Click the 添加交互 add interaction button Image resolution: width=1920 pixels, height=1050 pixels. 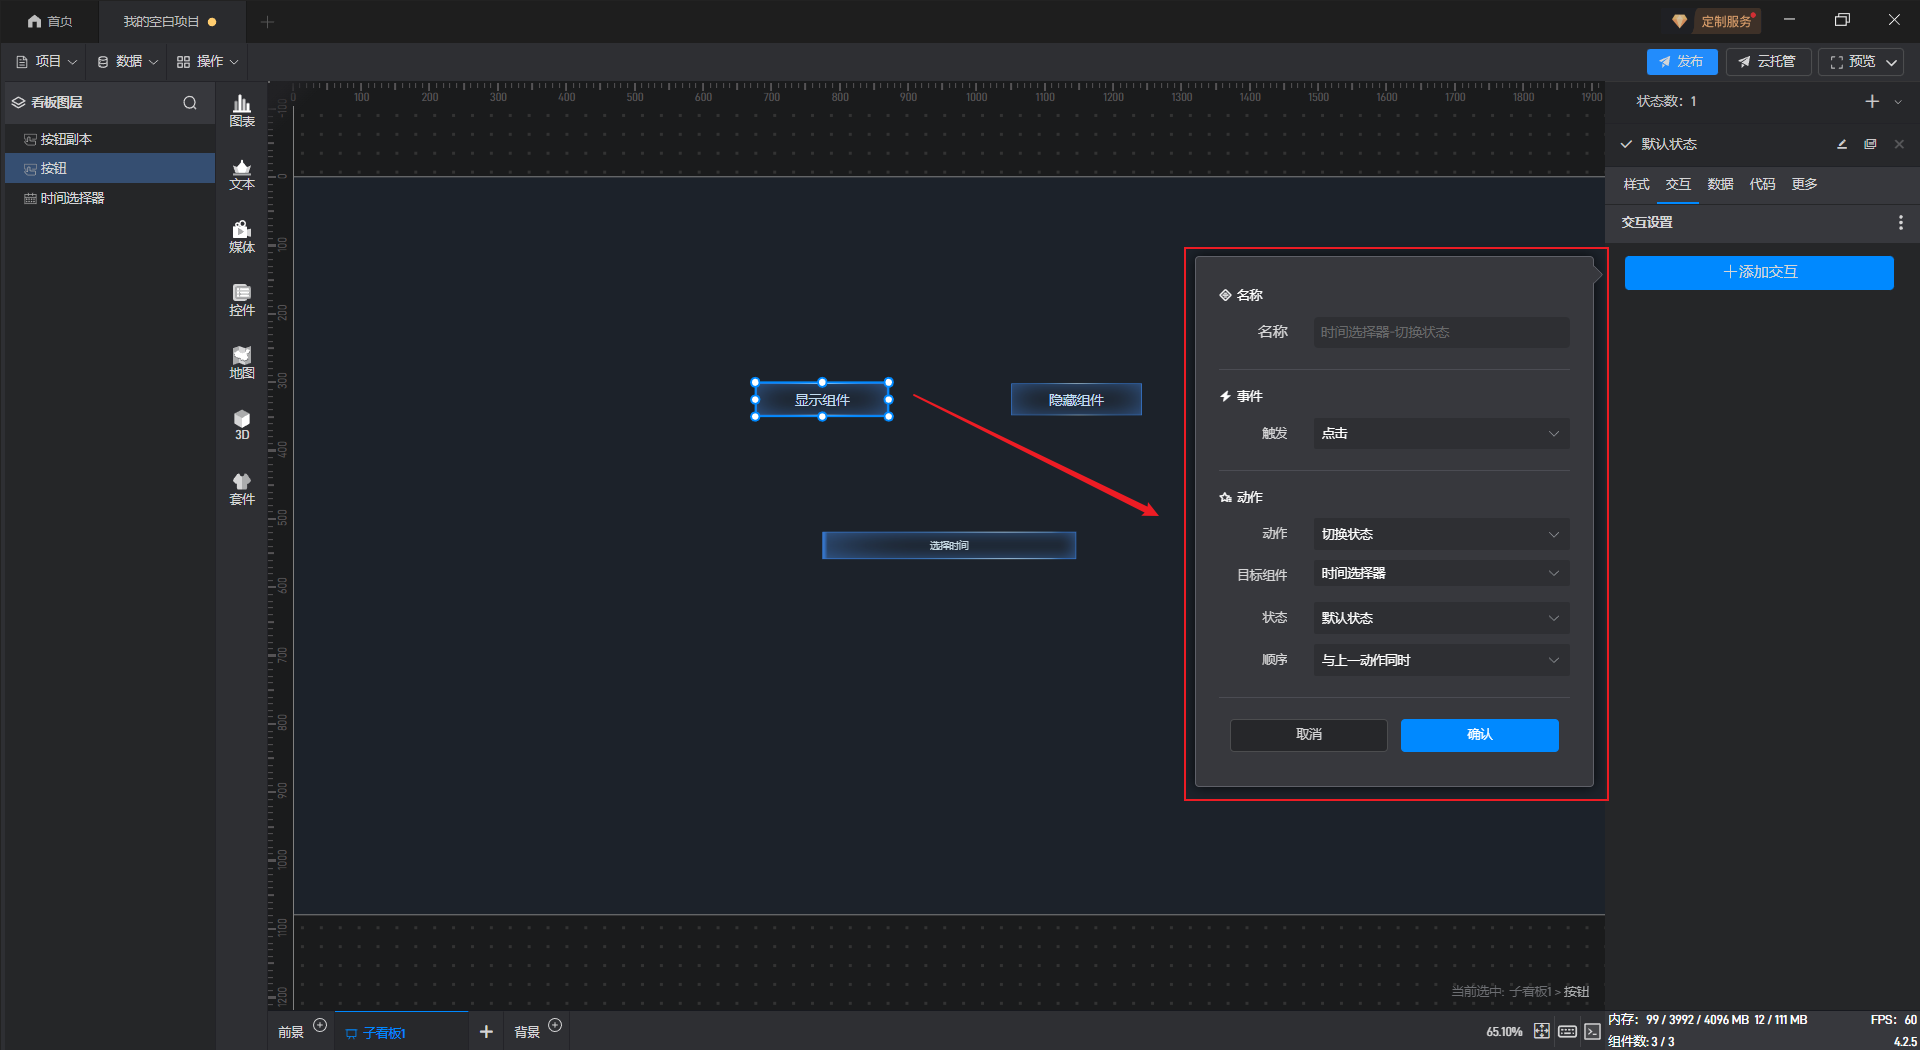[x=1758, y=272]
